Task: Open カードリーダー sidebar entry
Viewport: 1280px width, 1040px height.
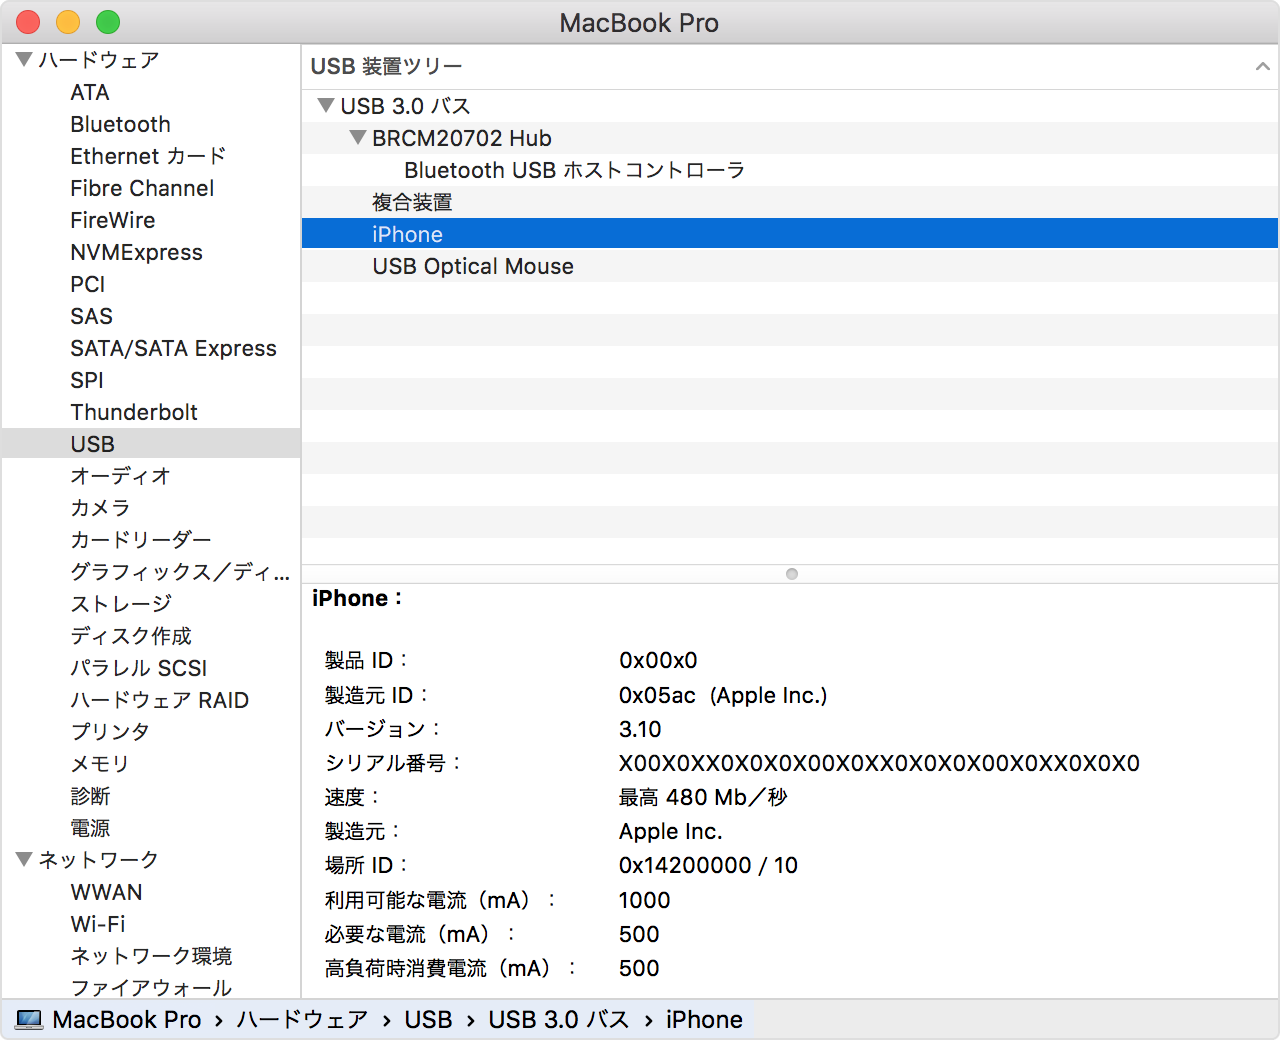Action: tap(141, 540)
